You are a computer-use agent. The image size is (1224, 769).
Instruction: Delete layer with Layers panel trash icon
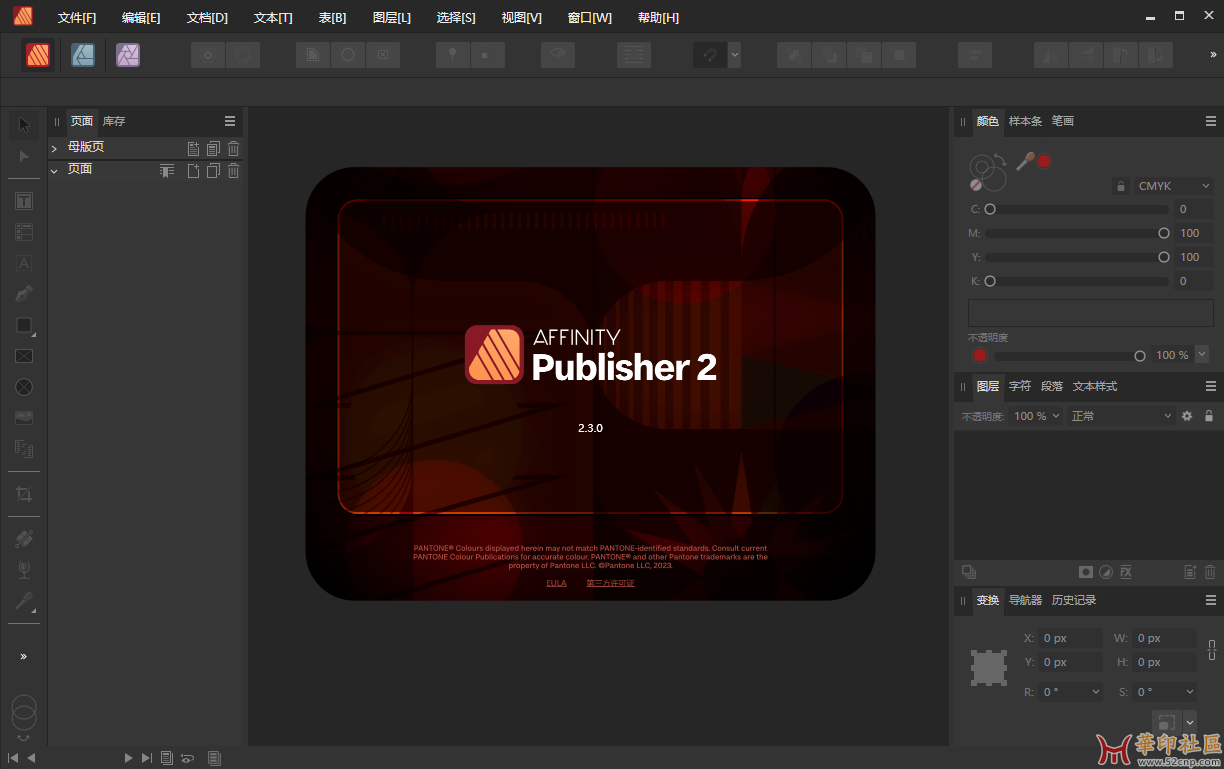coord(1210,572)
